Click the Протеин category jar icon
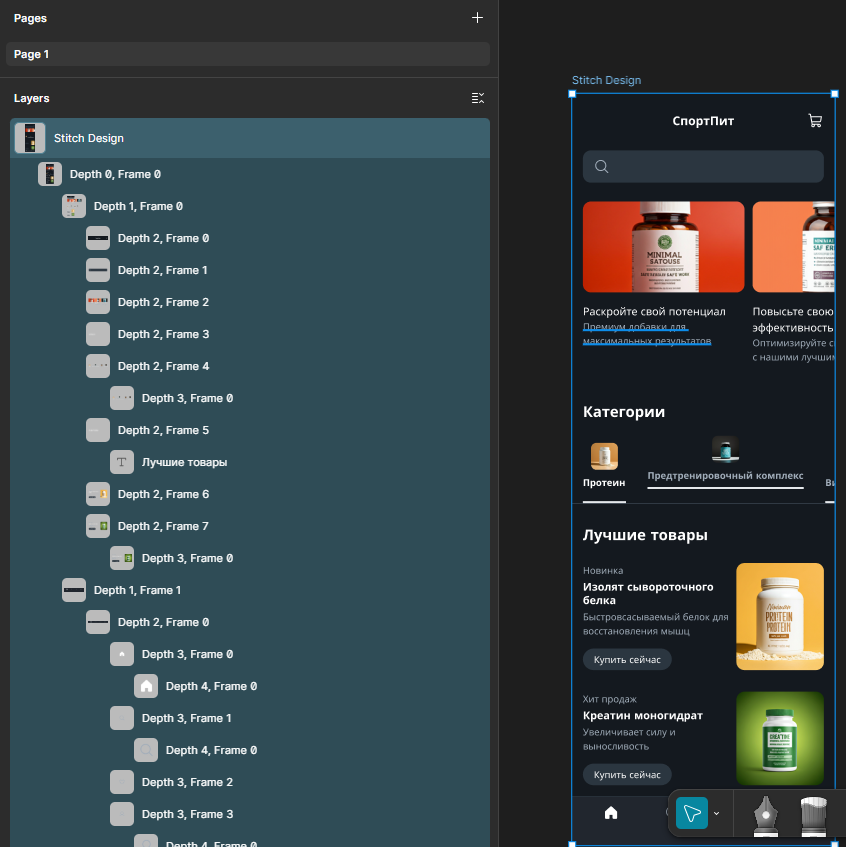This screenshot has width=846, height=847. (x=604, y=456)
